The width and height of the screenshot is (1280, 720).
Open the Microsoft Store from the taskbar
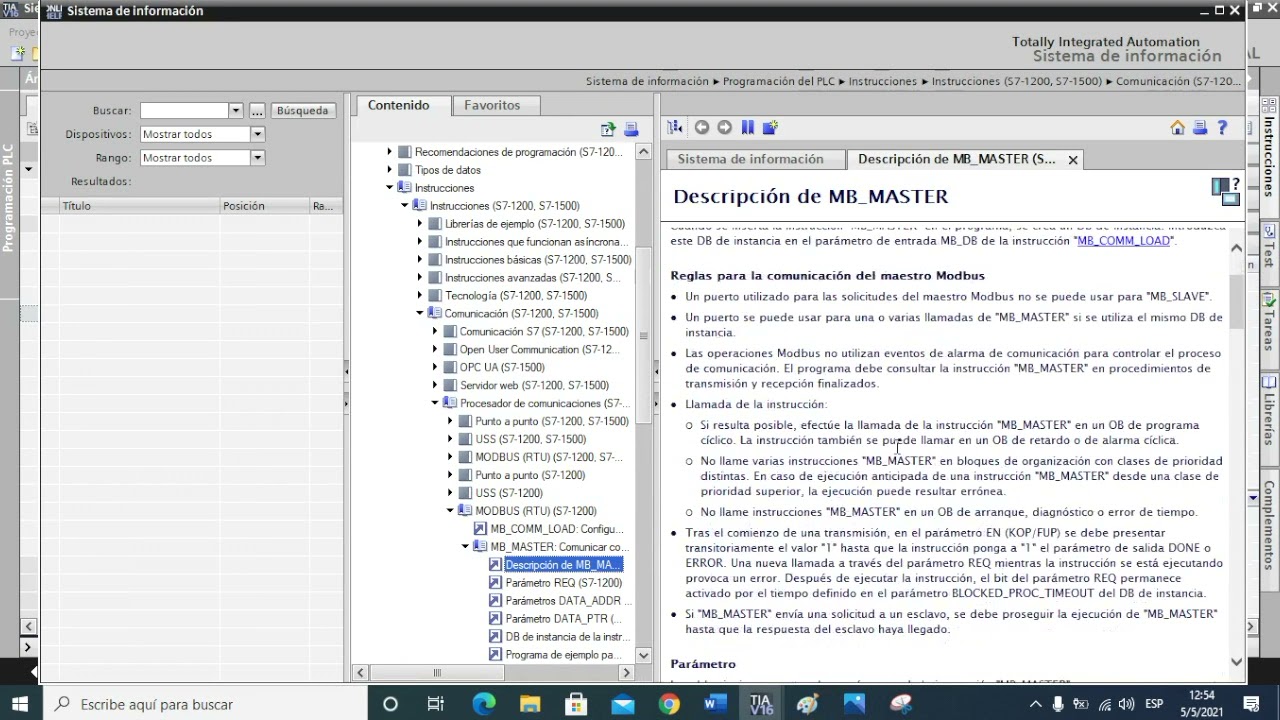(x=576, y=704)
